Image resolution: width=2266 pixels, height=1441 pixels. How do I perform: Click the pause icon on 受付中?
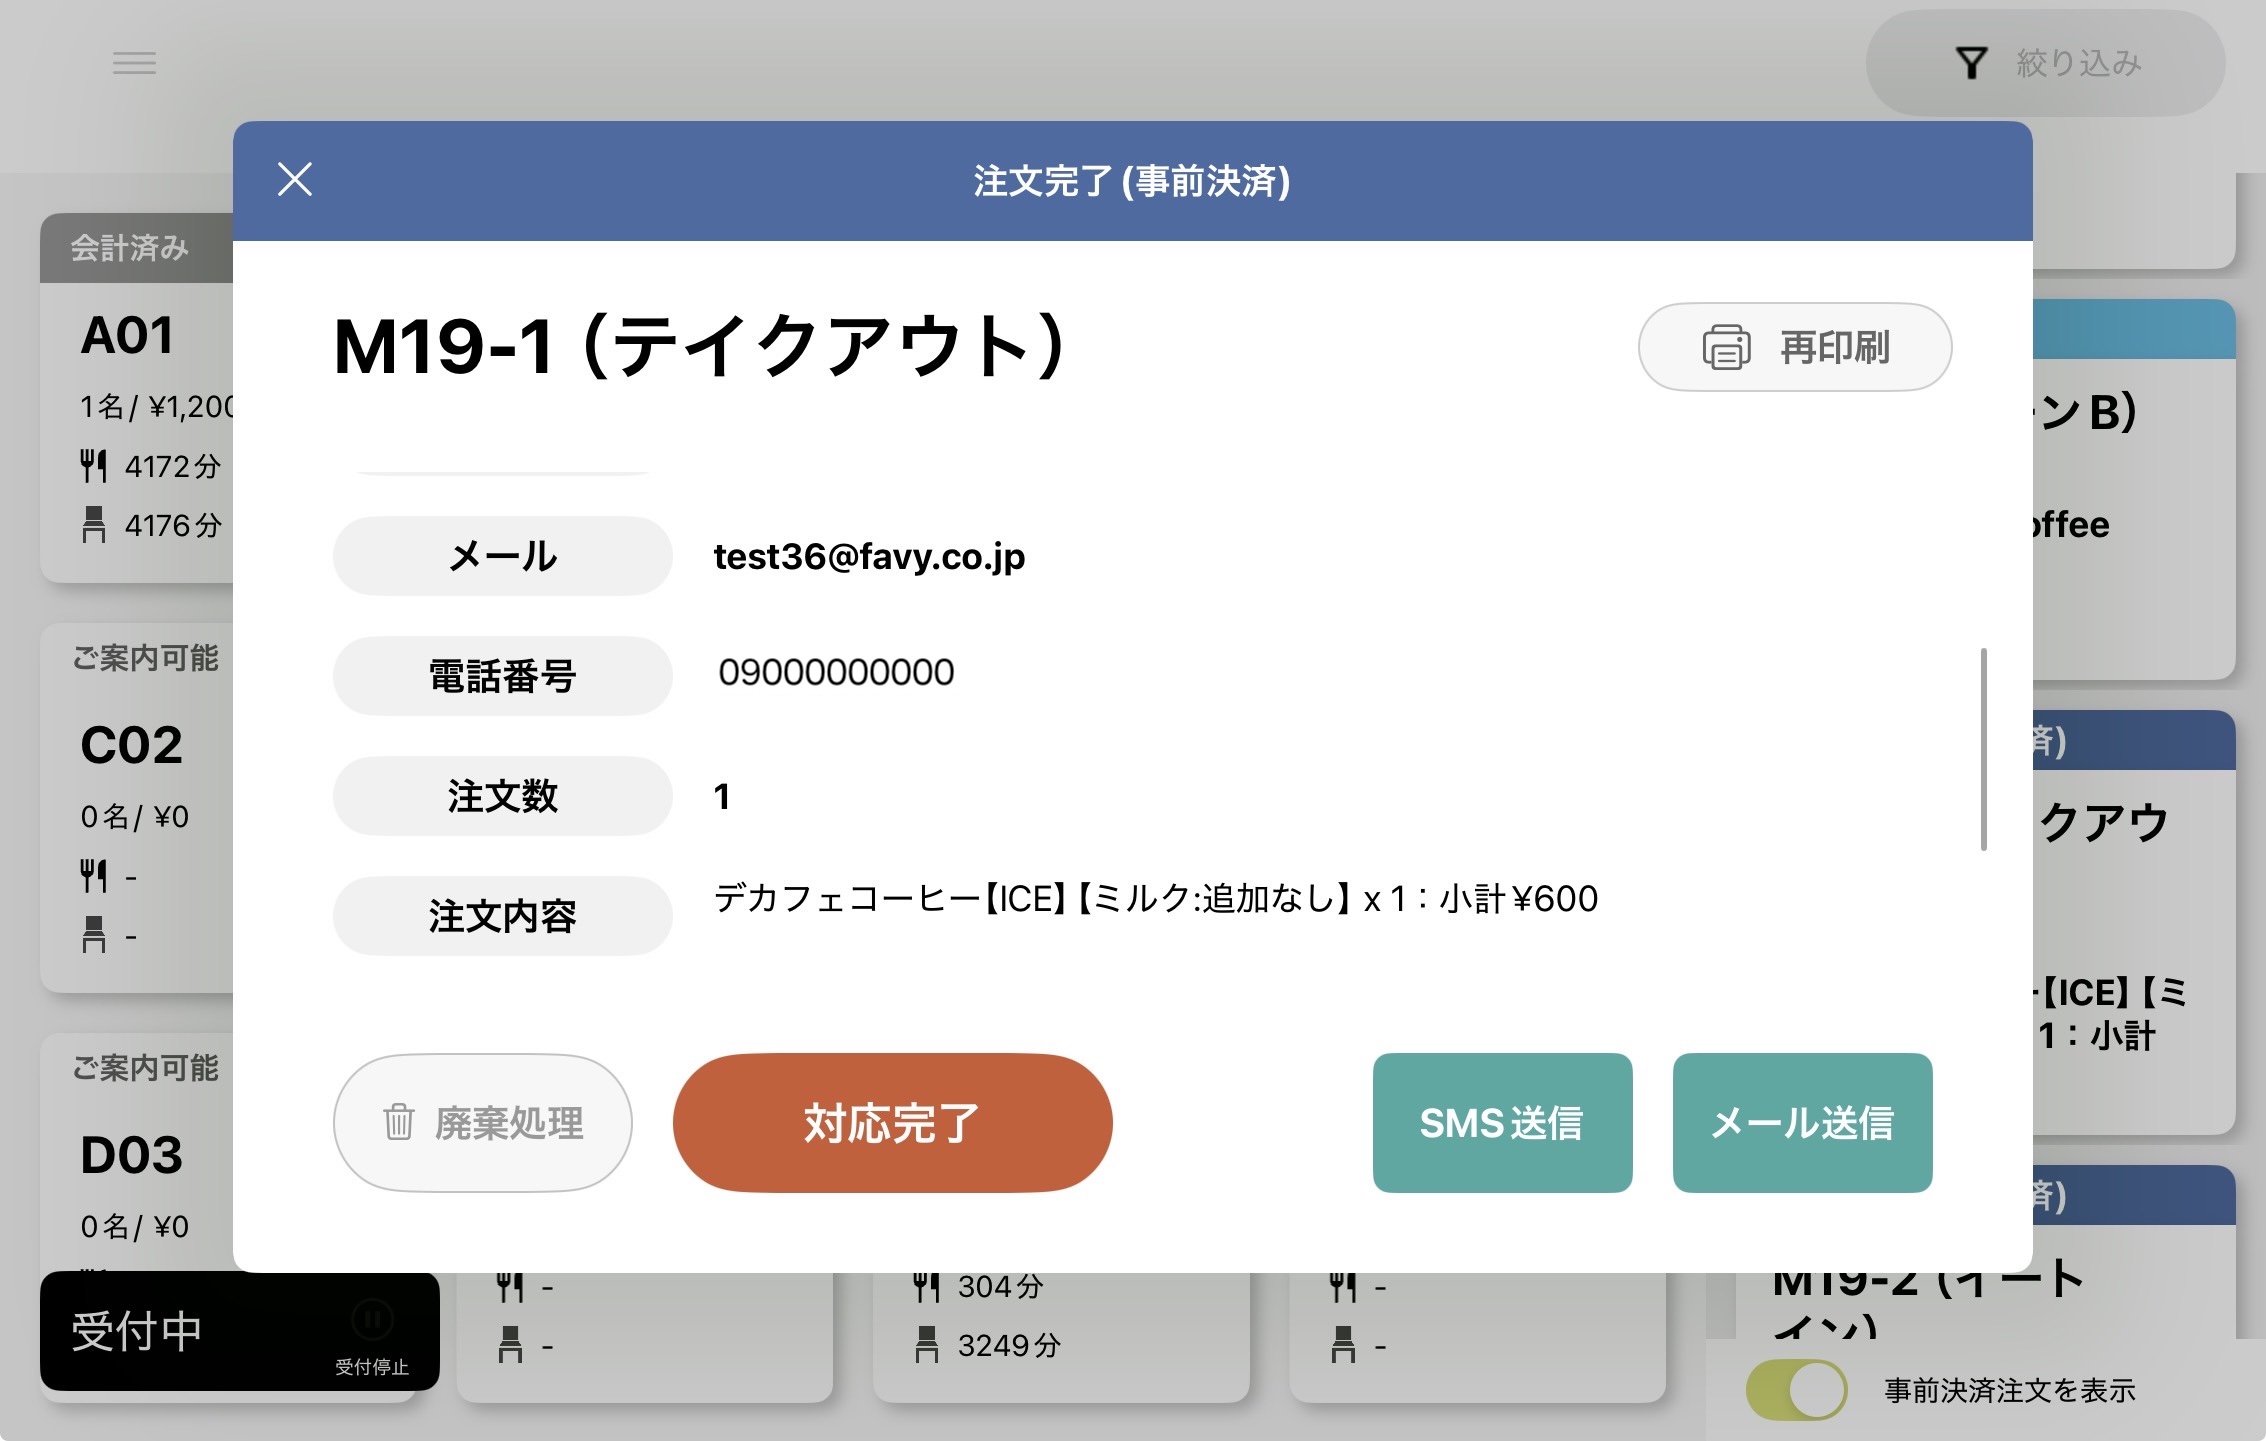tap(372, 1319)
